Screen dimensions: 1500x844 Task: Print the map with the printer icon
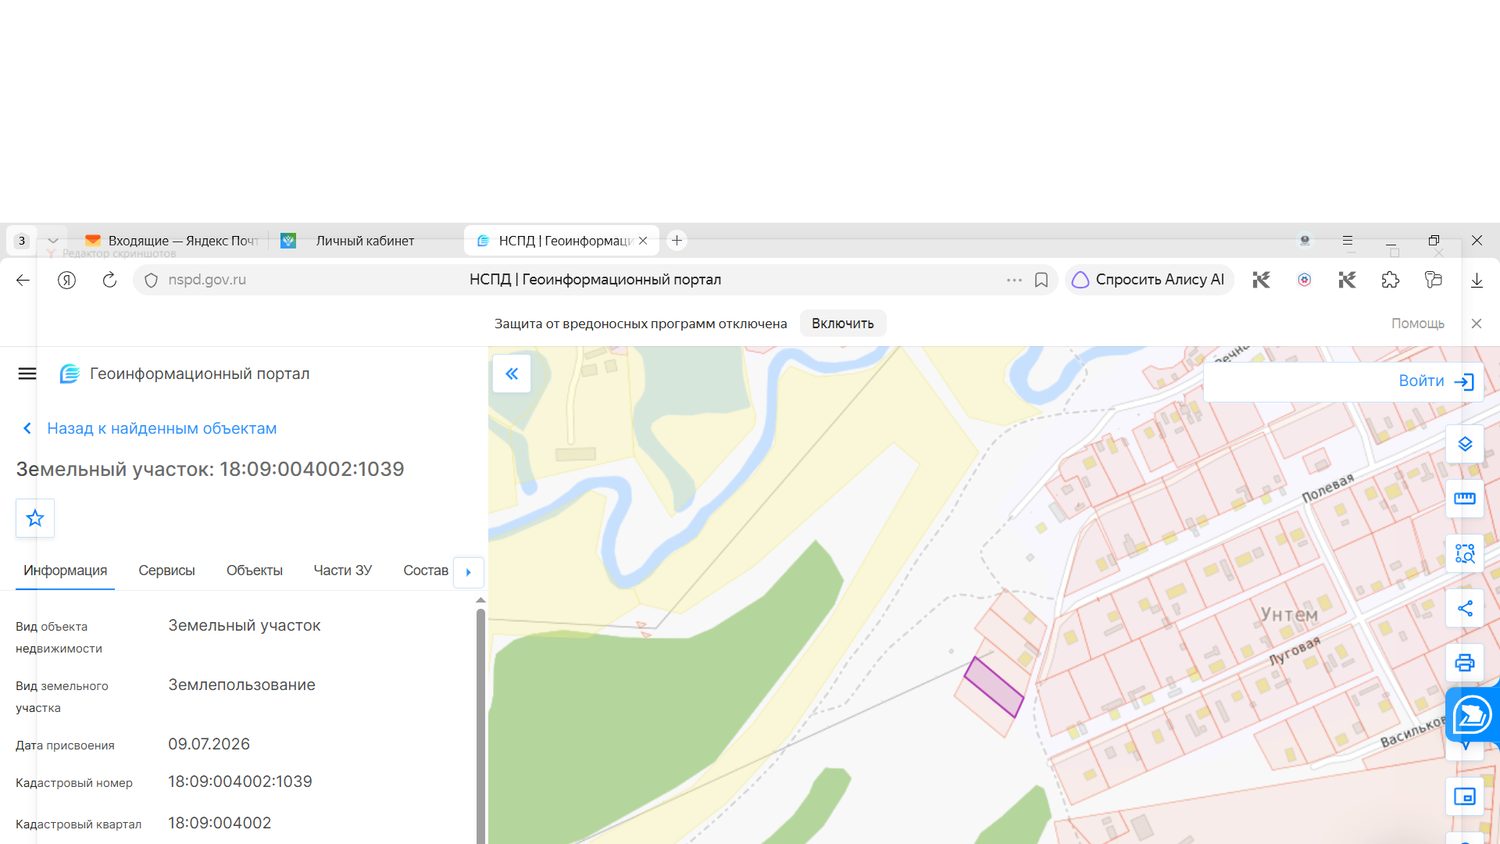click(x=1465, y=662)
